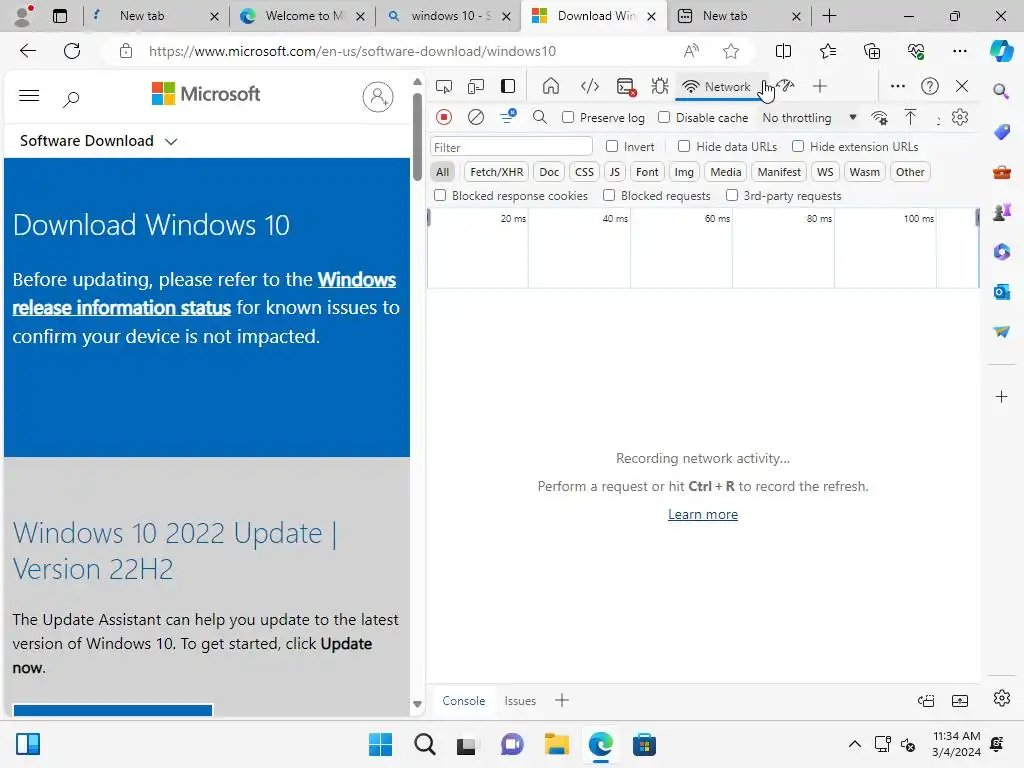Open Copilot in Edge sidebar
The image size is (1024, 768).
click(x=1001, y=51)
